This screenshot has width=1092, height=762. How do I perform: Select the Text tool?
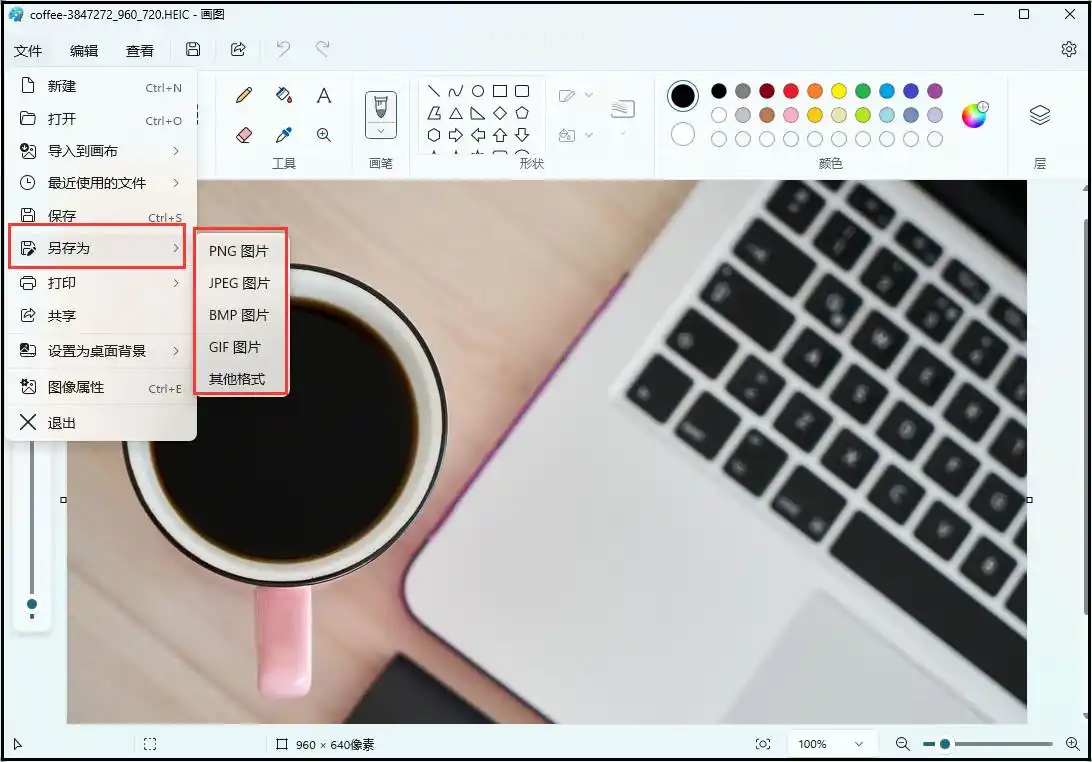[324, 96]
